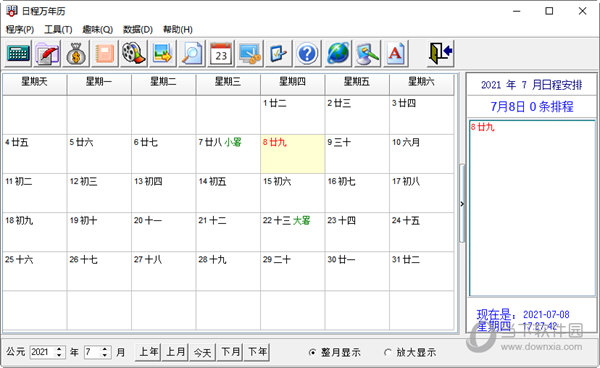Increase the year spinner value
This screenshot has height=368, width=600.
59,349
